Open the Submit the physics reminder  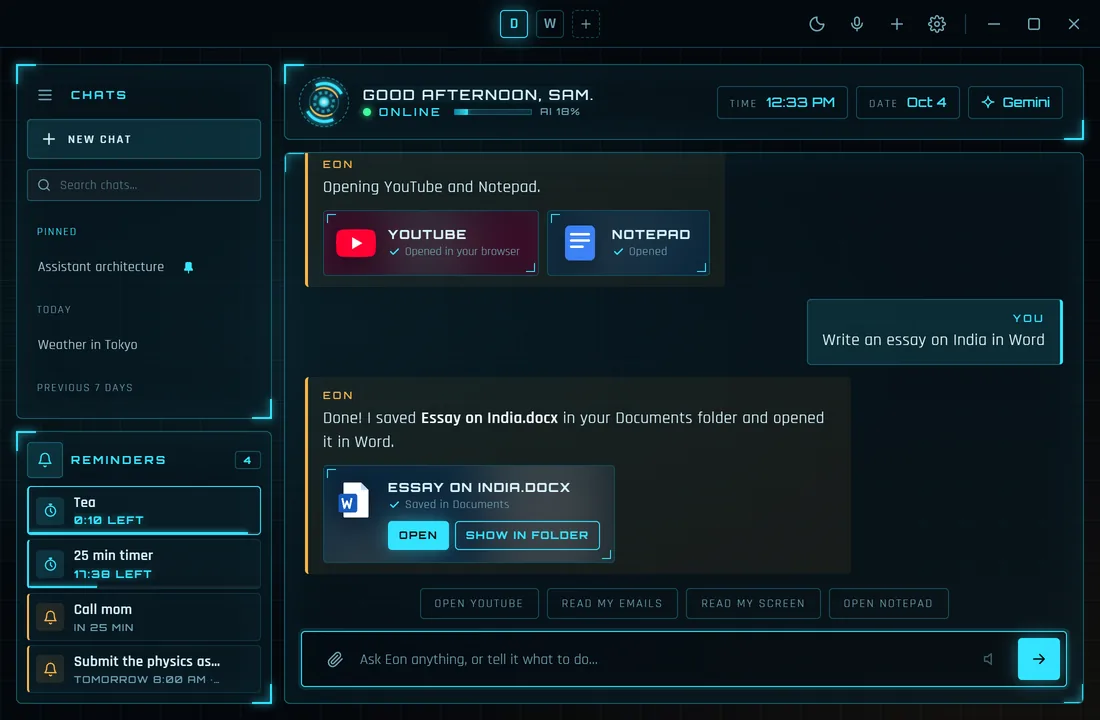[144, 669]
